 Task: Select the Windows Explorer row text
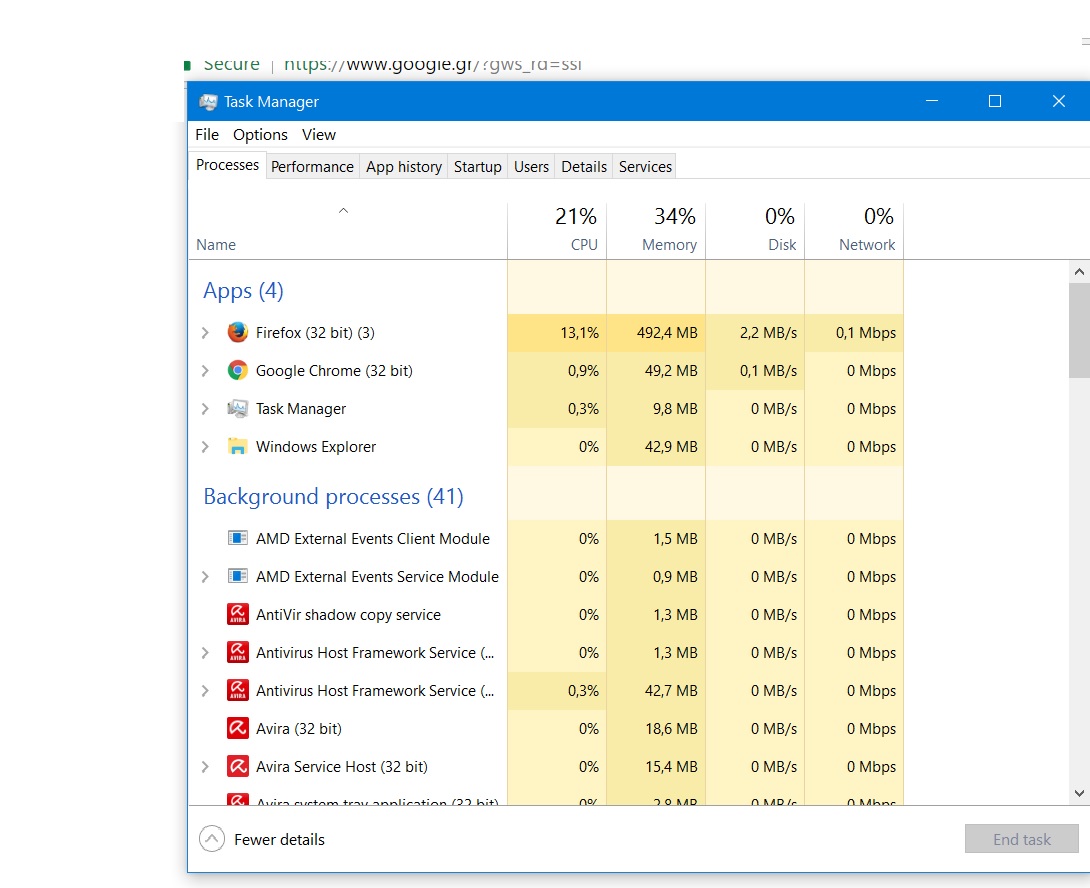pyautogui.click(x=316, y=446)
